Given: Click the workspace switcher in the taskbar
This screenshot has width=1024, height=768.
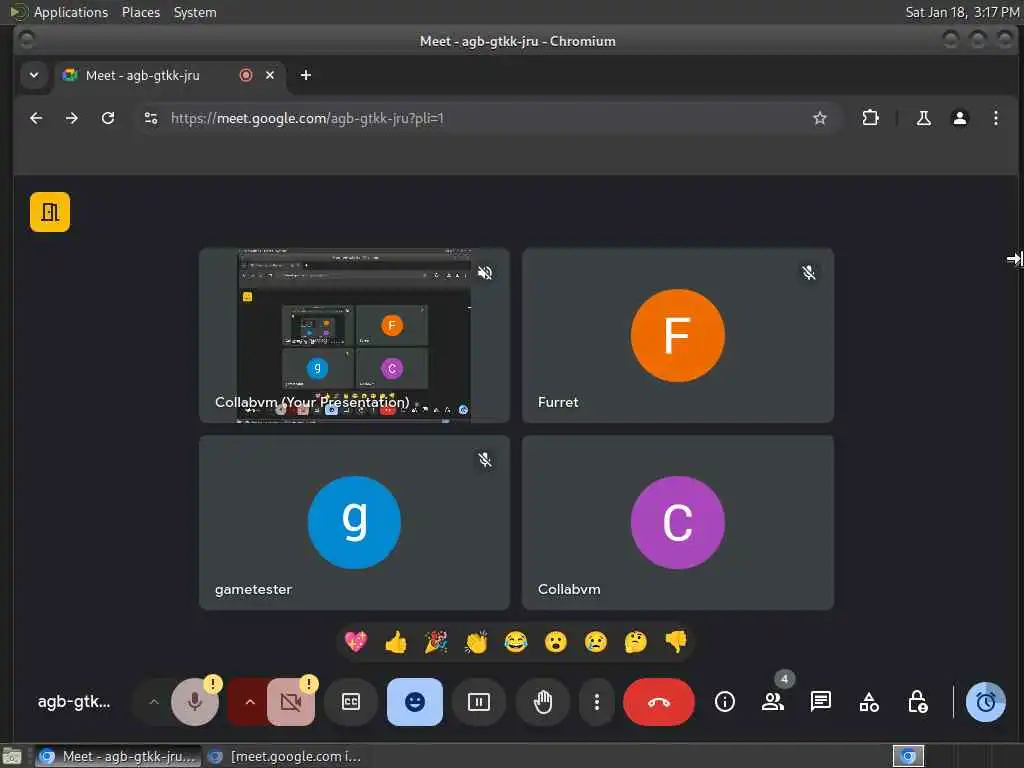Looking at the screenshot, I should pos(908,756).
